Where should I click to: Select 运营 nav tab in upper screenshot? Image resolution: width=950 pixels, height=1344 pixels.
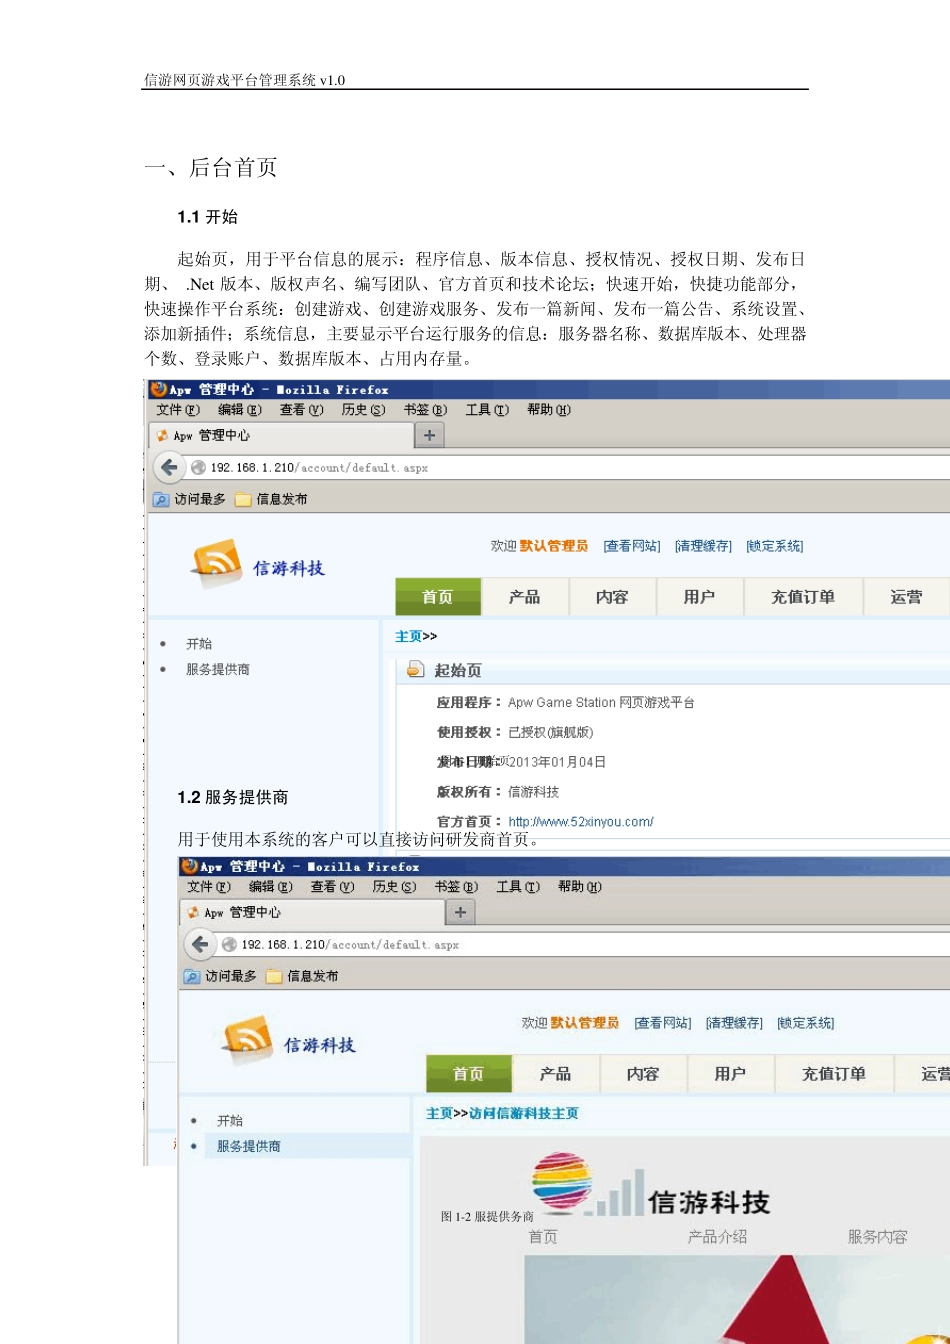tap(907, 597)
